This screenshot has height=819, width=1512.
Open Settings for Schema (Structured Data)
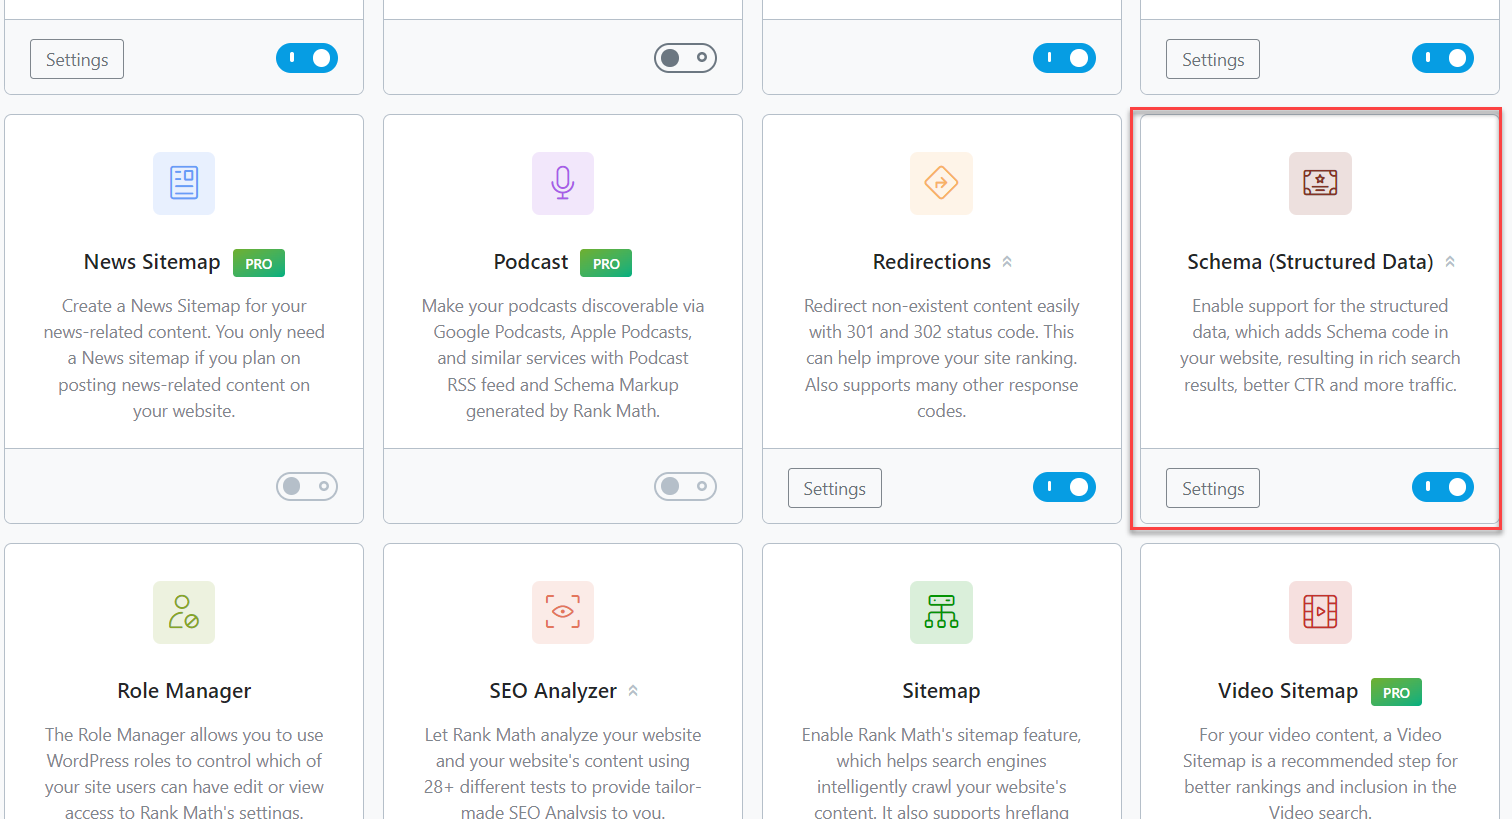1212,488
